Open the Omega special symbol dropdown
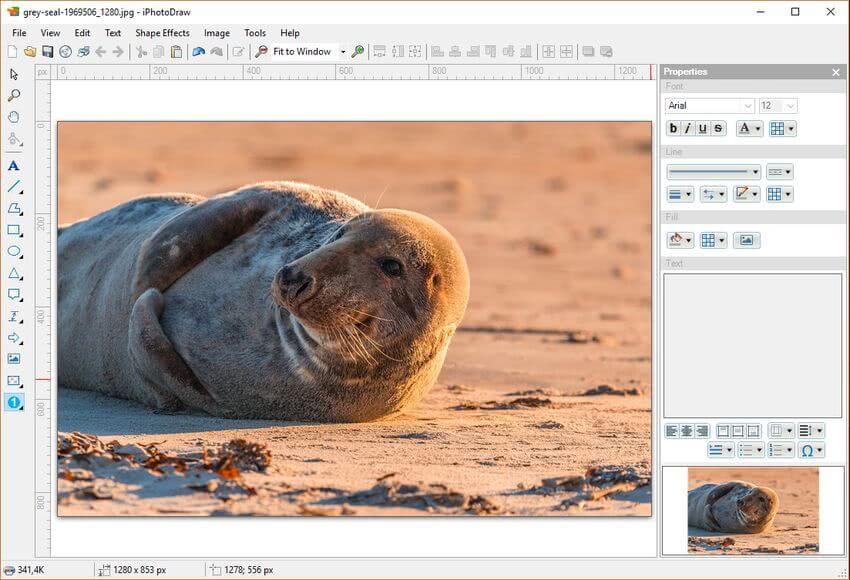 (x=811, y=450)
